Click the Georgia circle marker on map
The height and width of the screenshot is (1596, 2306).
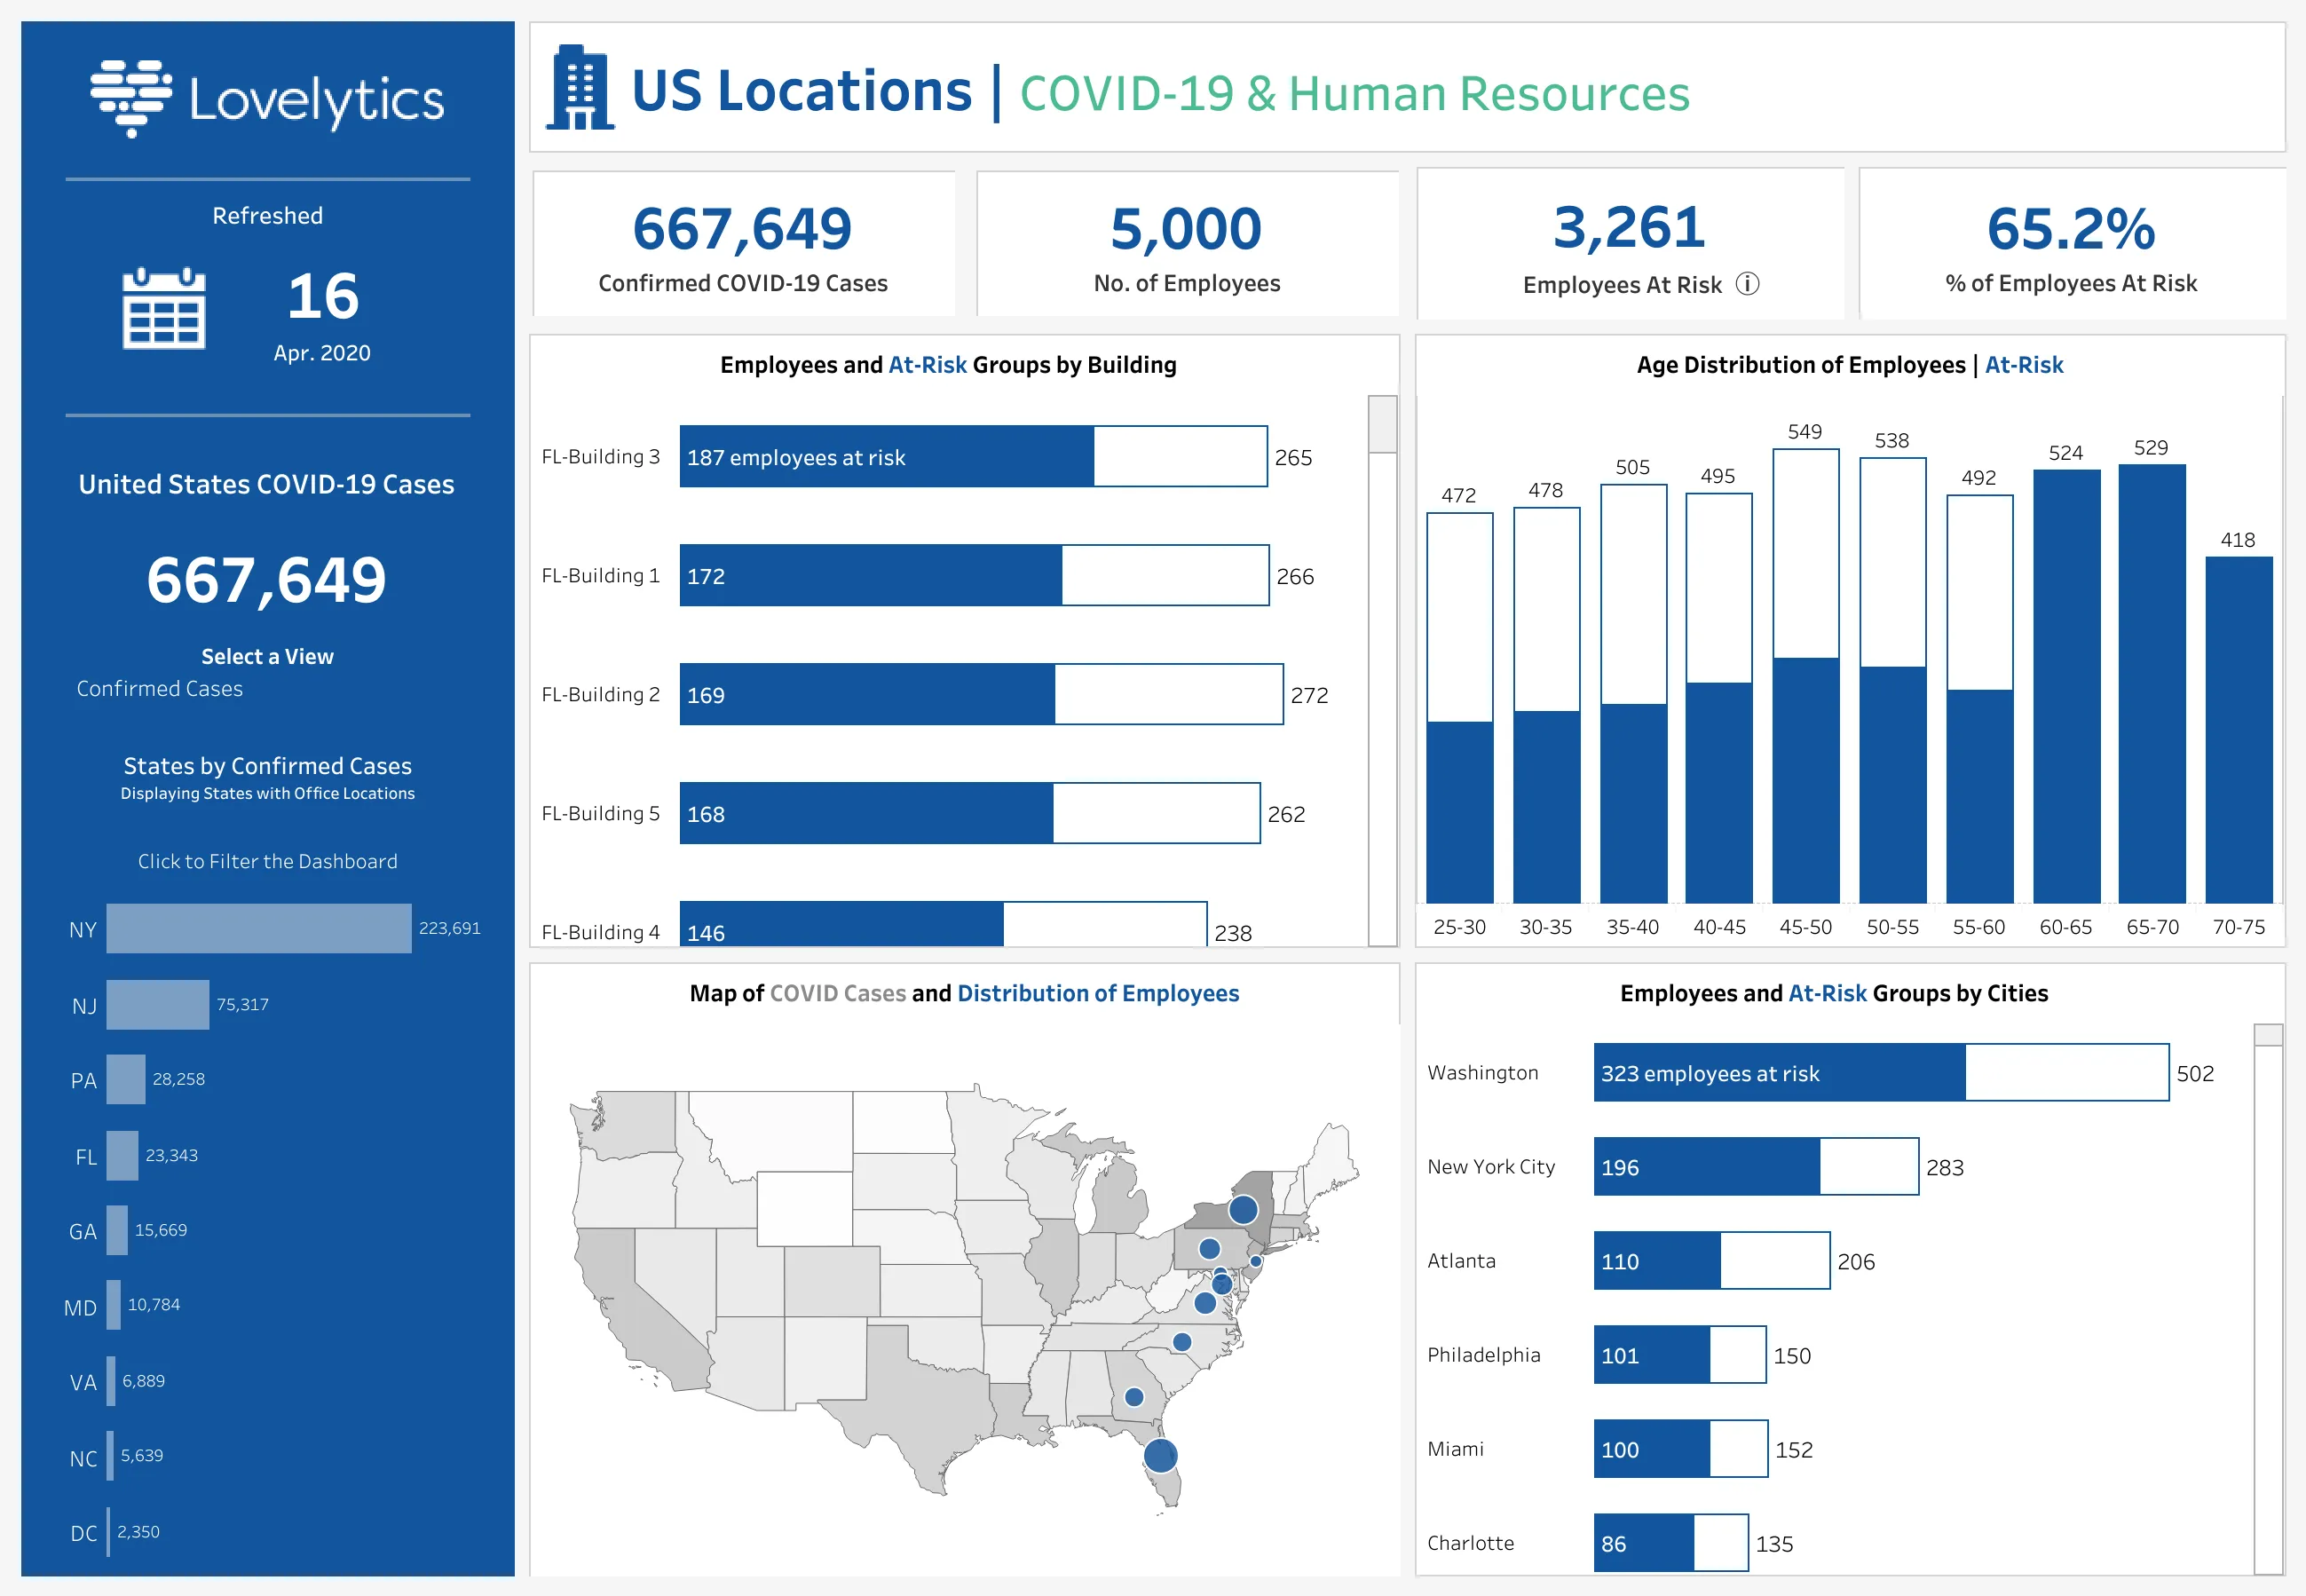[1134, 1397]
